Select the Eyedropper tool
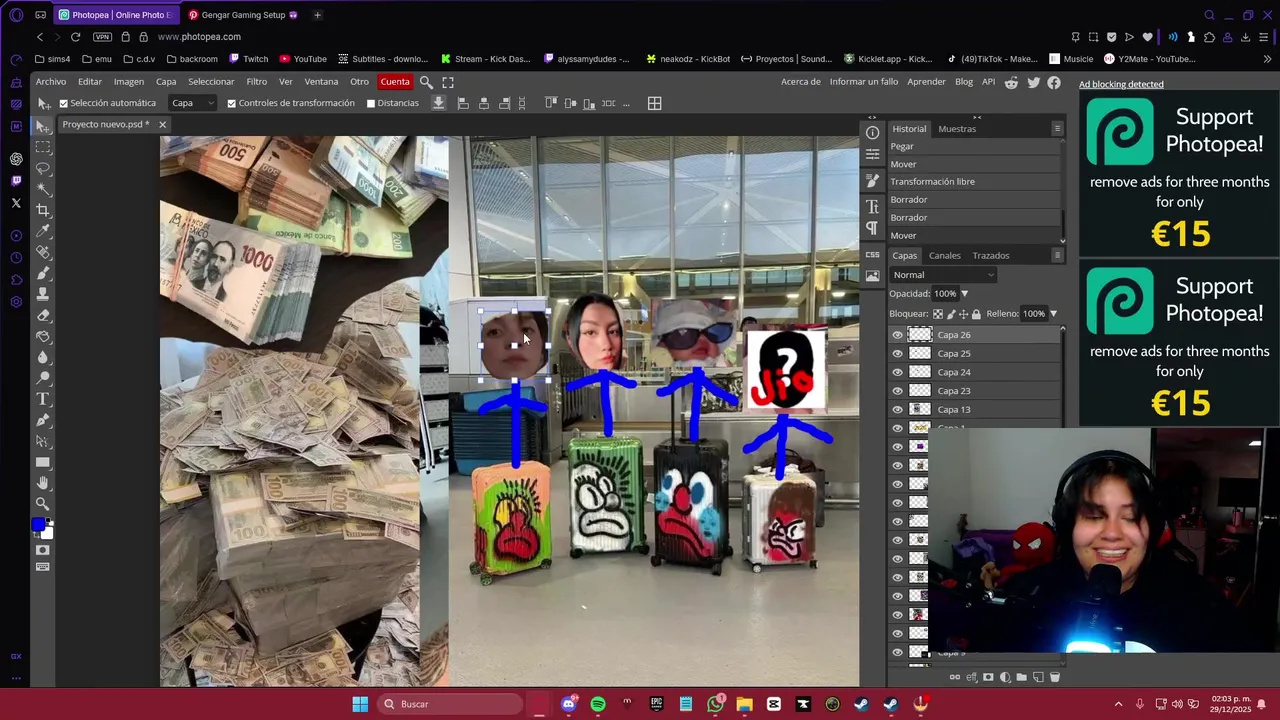 (43, 230)
